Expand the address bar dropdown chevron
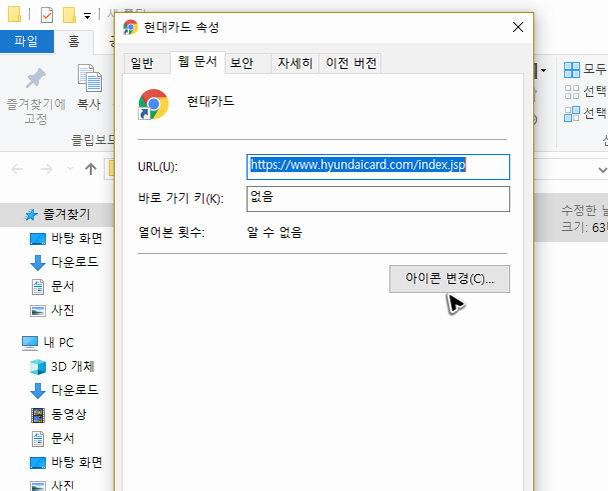The image size is (608, 491). (x=602, y=170)
